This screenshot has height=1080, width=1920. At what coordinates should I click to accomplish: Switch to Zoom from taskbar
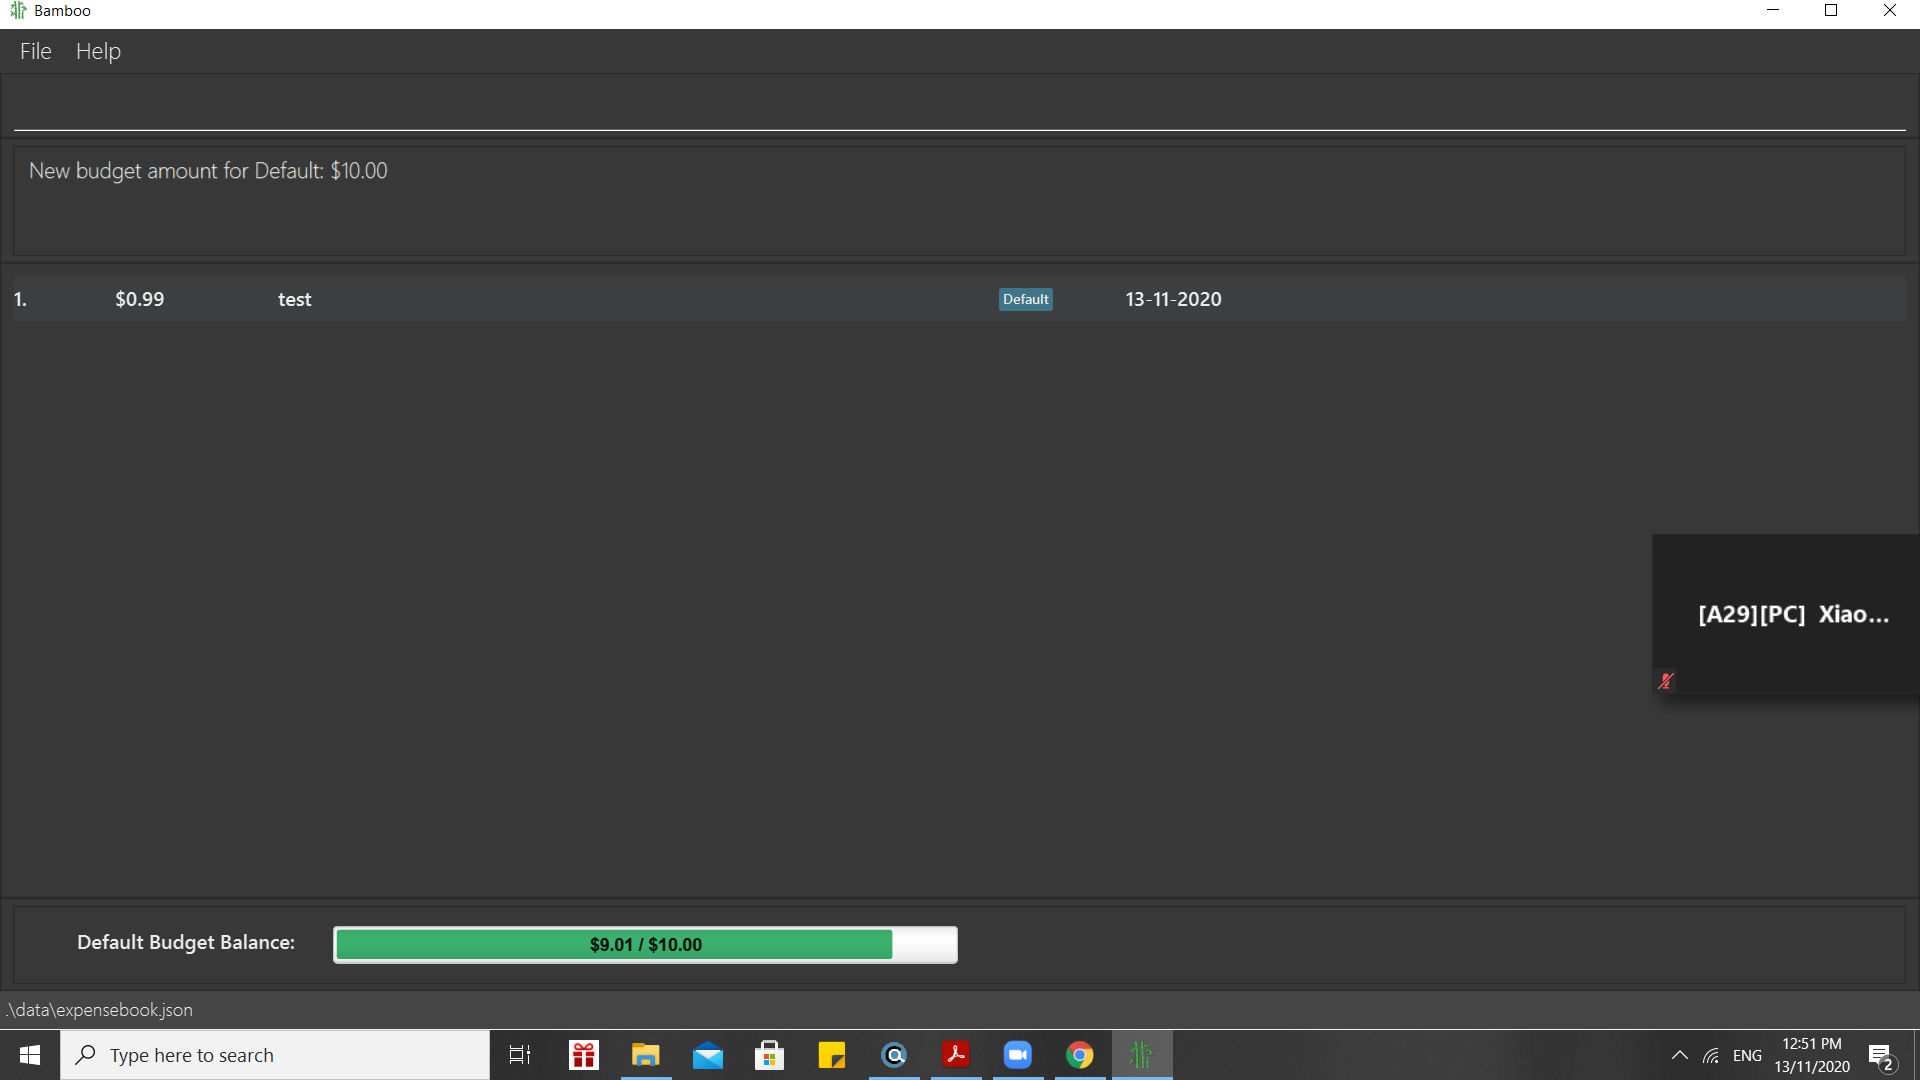[x=1018, y=1055]
